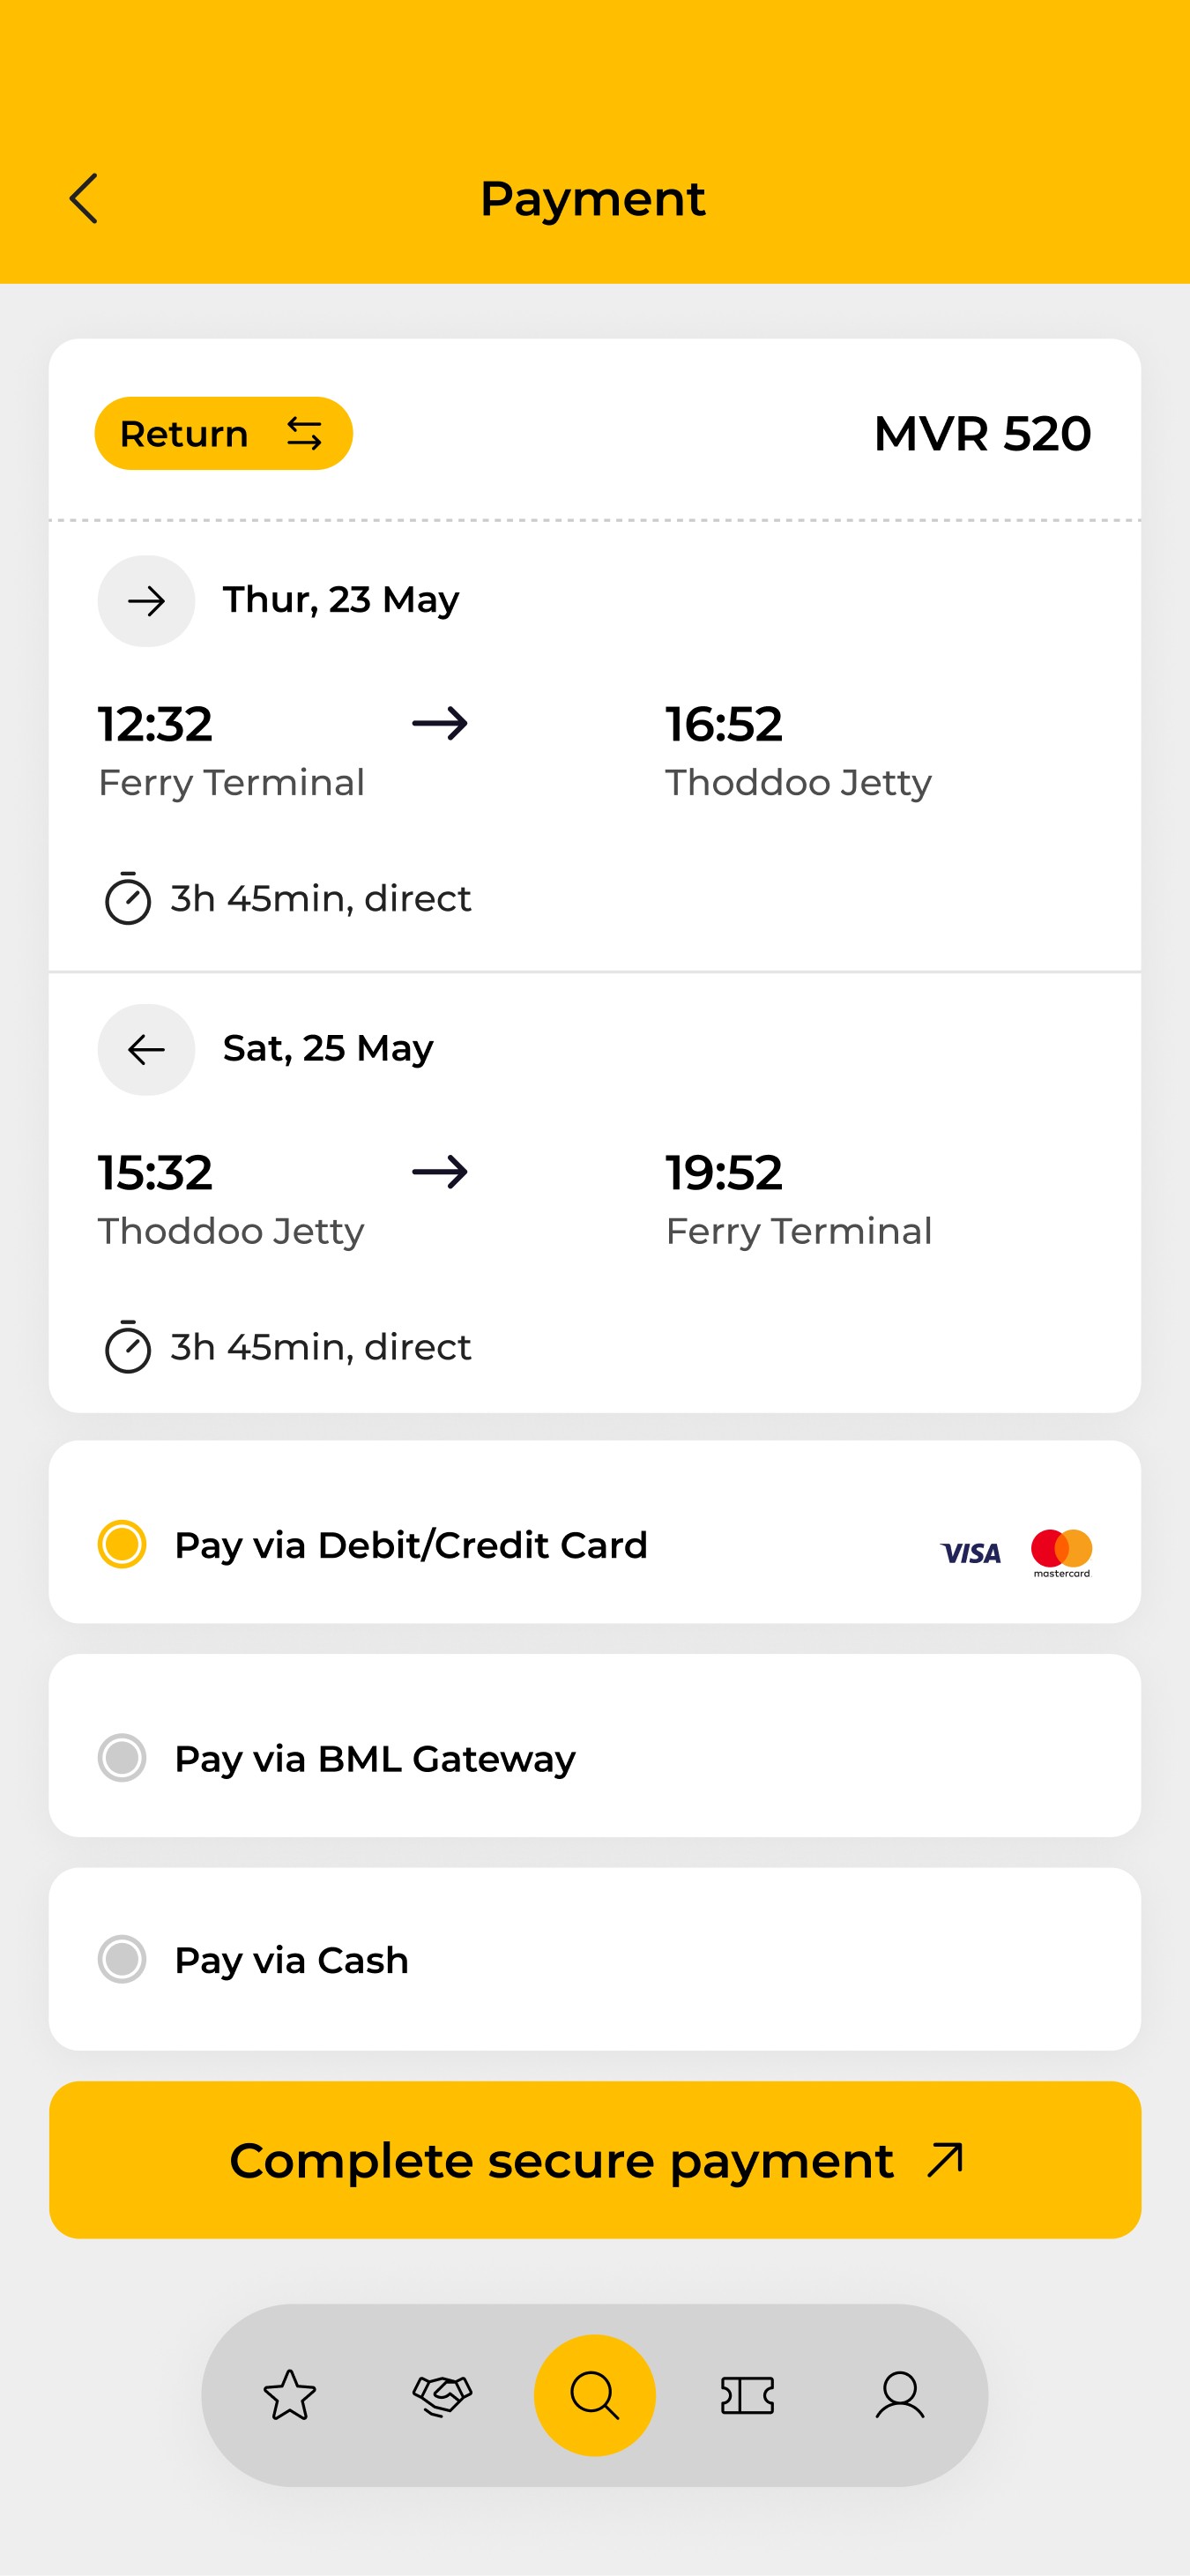Go back using the header chevron
1190x2576 pixels.
tap(84, 198)
